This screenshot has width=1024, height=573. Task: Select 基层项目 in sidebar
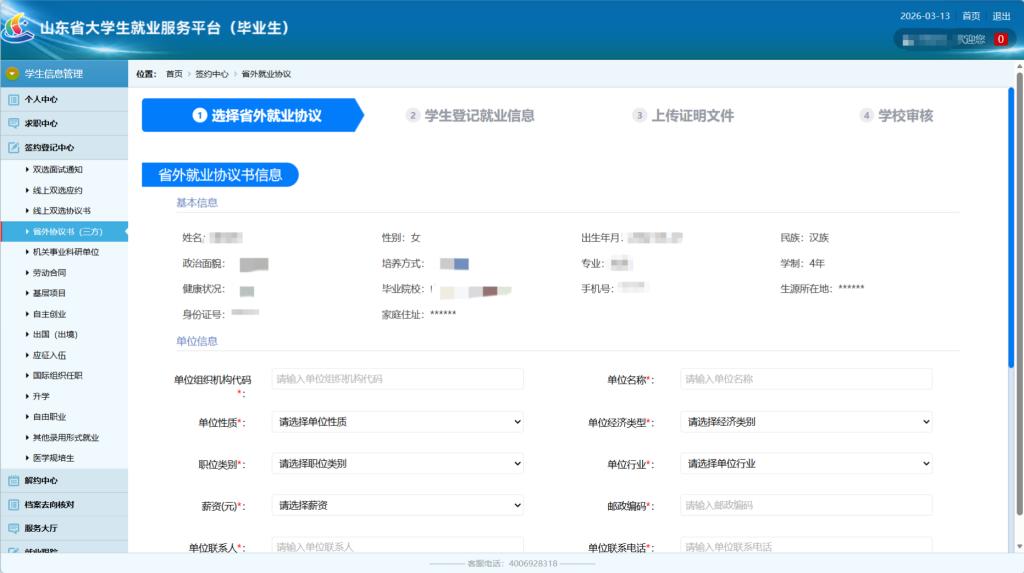coord(49,293)
